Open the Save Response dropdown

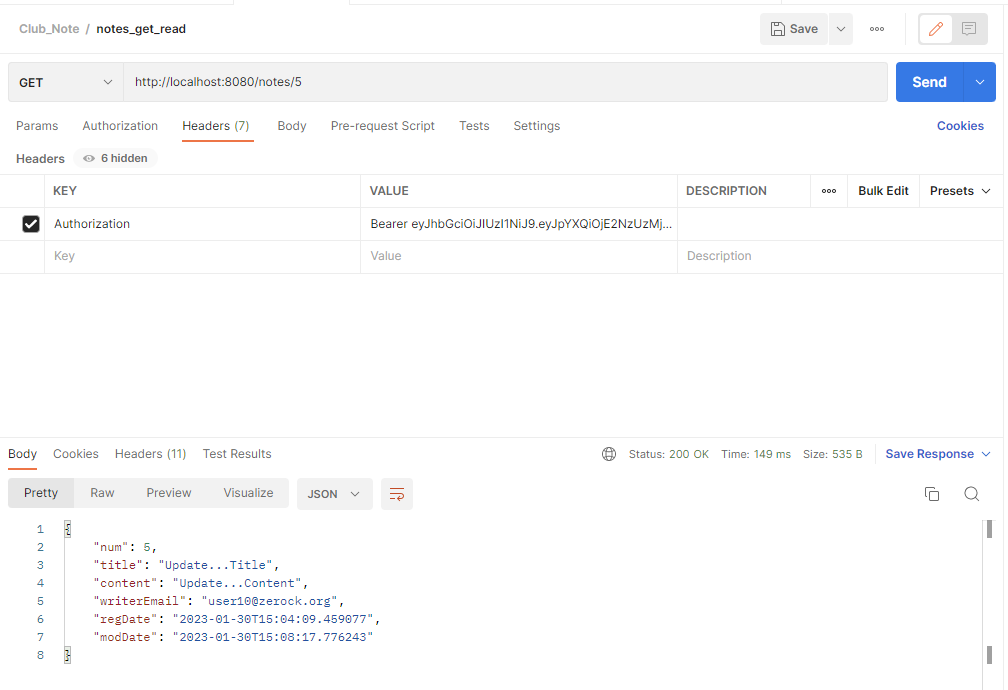tap(938, 454)
